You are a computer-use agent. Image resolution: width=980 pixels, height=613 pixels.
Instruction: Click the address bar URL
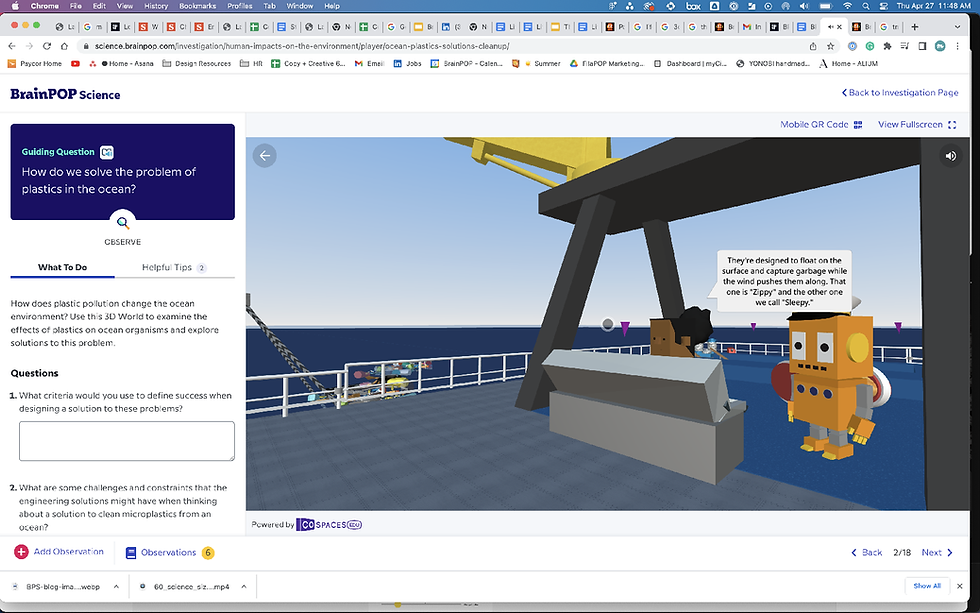(302, 46)
